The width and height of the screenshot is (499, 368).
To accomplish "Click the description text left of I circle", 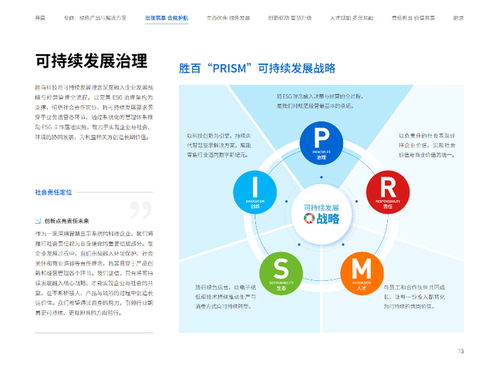I will coord(219,145).
